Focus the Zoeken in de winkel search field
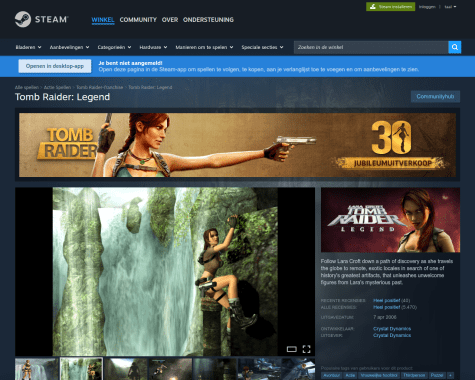The image size is (475, 380). (x=371, y=47)
